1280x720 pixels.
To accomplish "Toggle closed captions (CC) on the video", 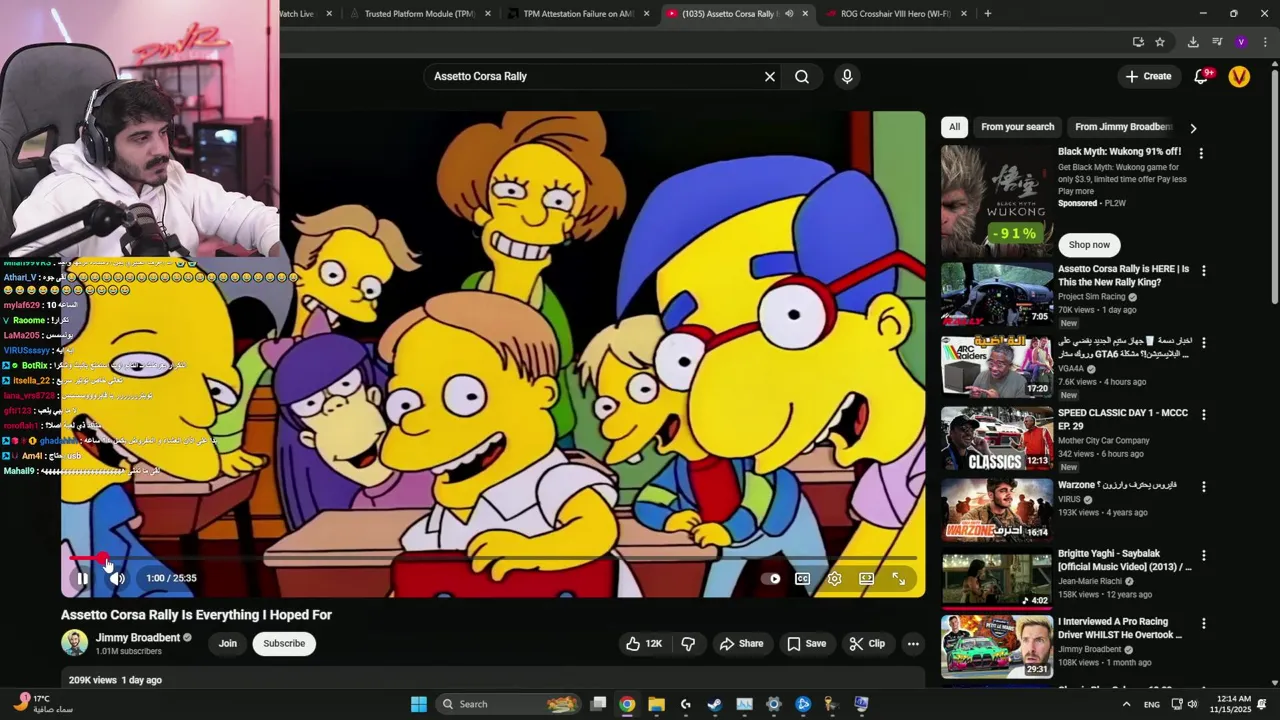I will (x=802, y=578).
